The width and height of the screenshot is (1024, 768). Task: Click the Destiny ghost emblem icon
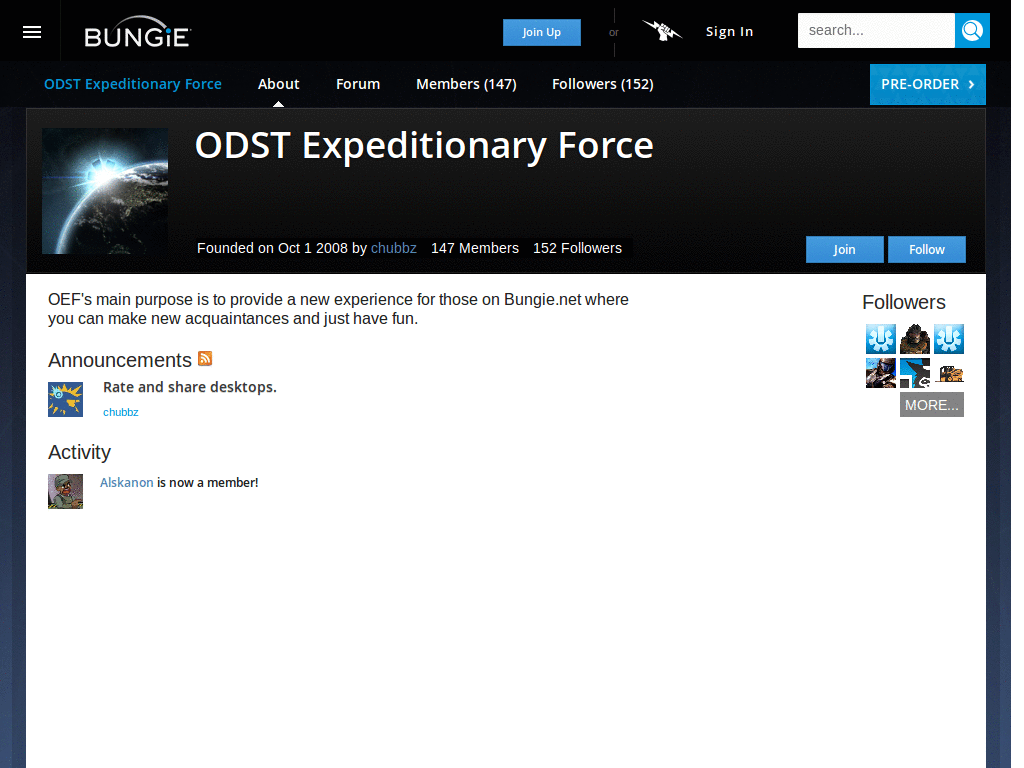coord(662,30)
